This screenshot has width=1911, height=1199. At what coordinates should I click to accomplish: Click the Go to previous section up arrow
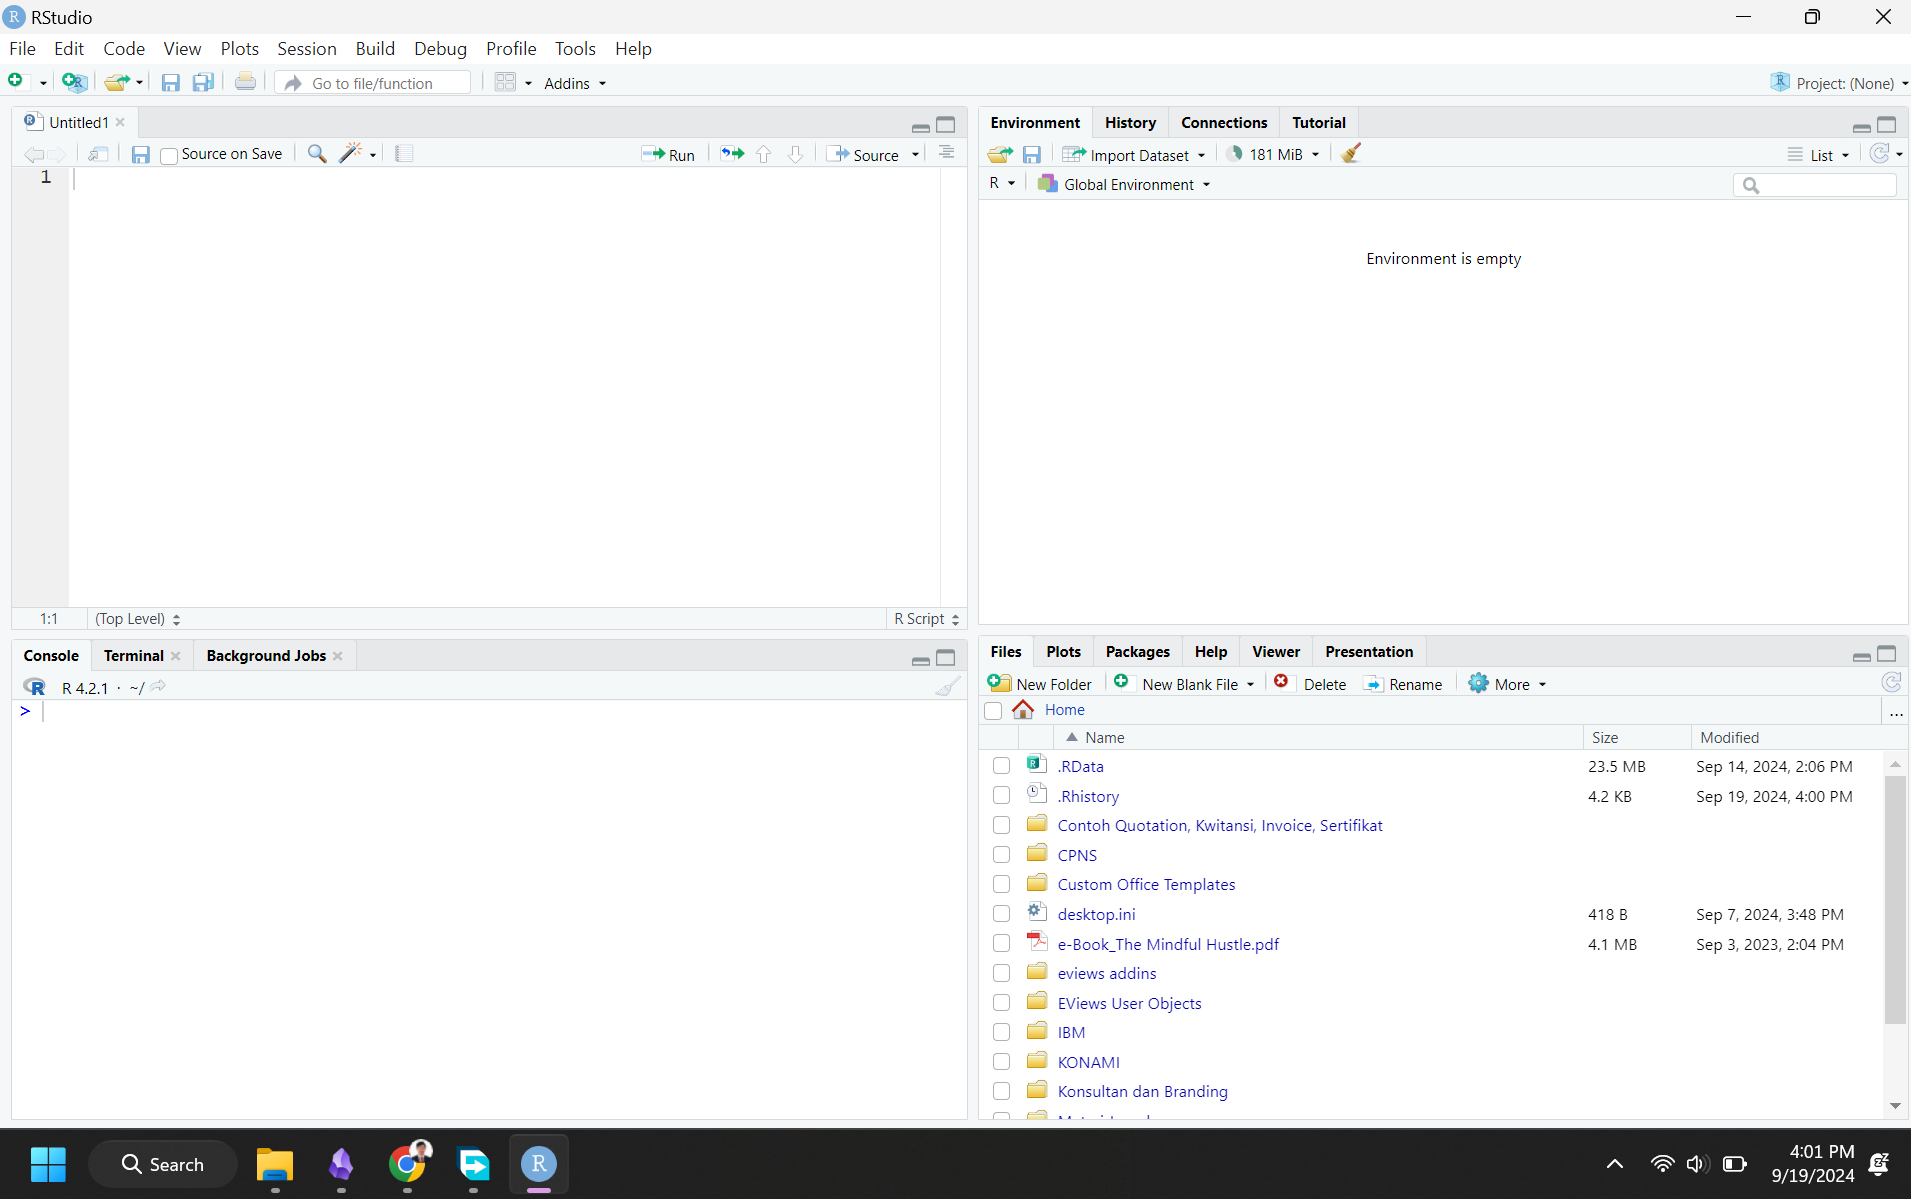click(x=764, y=154)
